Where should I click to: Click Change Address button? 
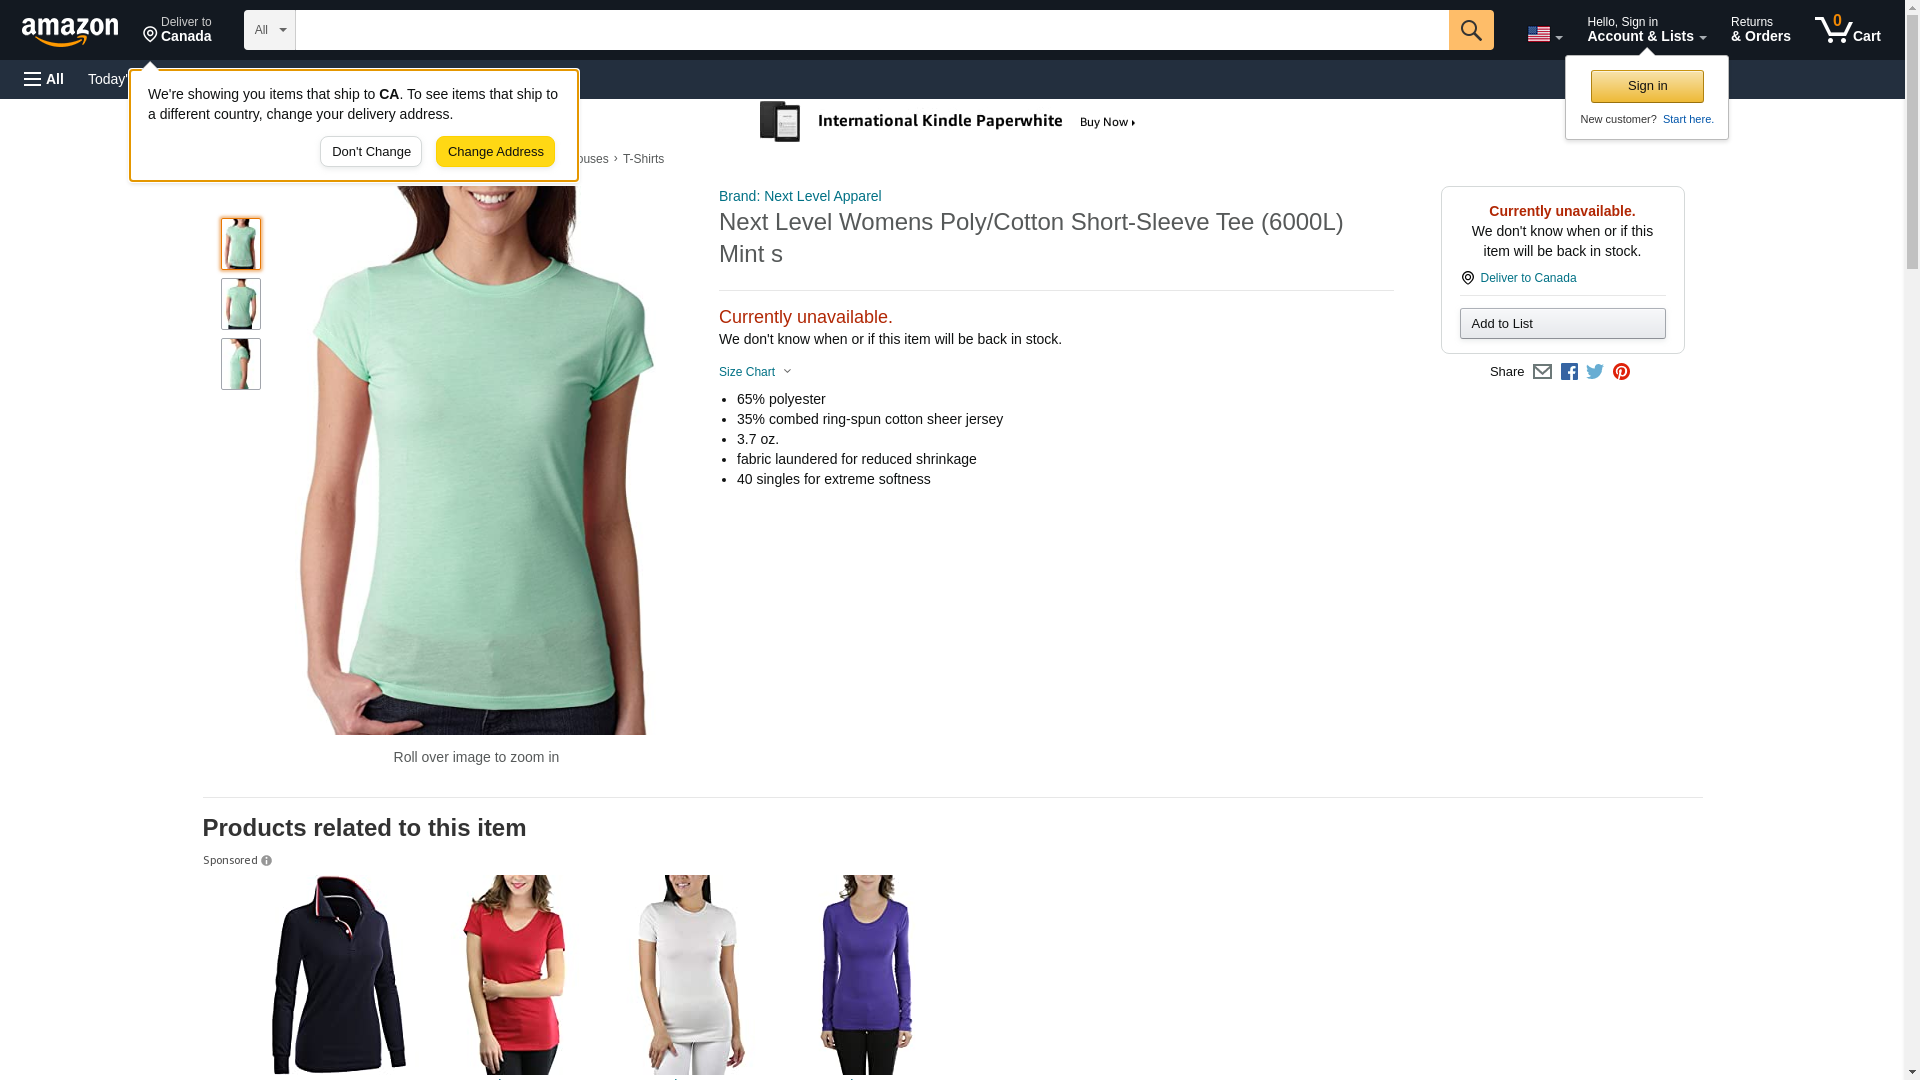click(x=495, y=152)
